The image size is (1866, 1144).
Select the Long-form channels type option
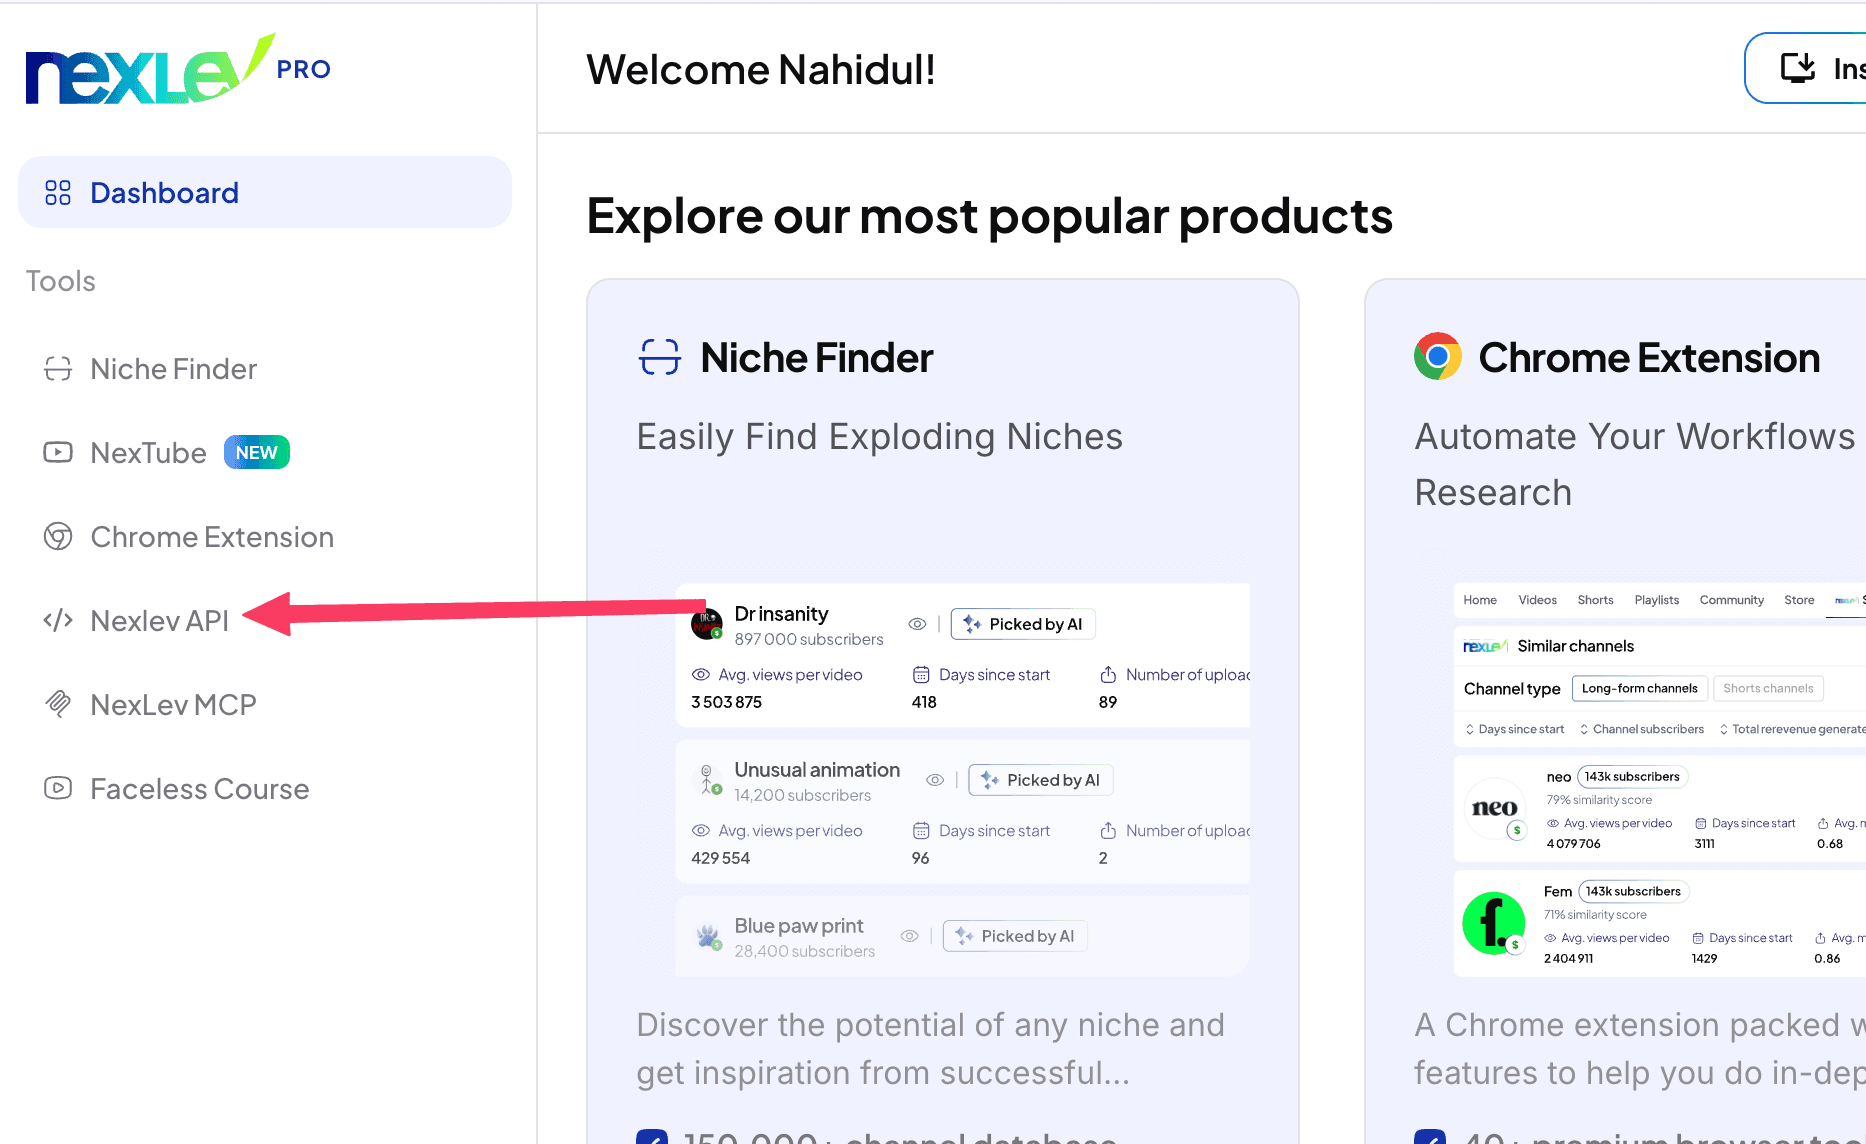click(1639, 688)
